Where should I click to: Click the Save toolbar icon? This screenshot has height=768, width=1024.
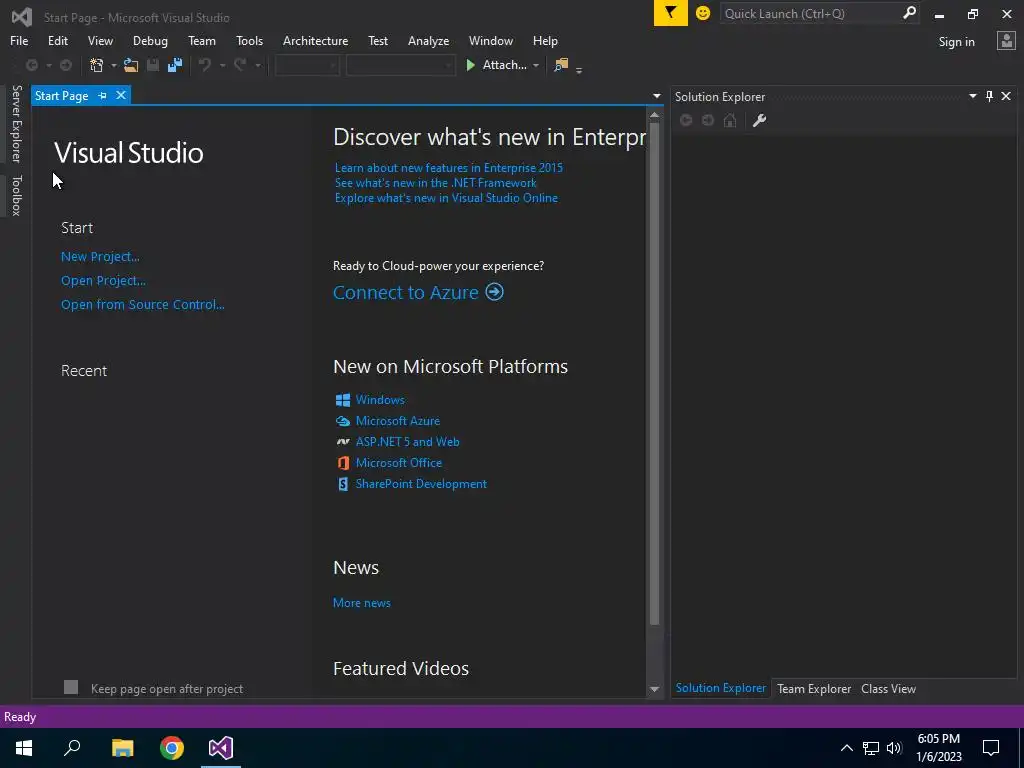(x=153, y=65)
